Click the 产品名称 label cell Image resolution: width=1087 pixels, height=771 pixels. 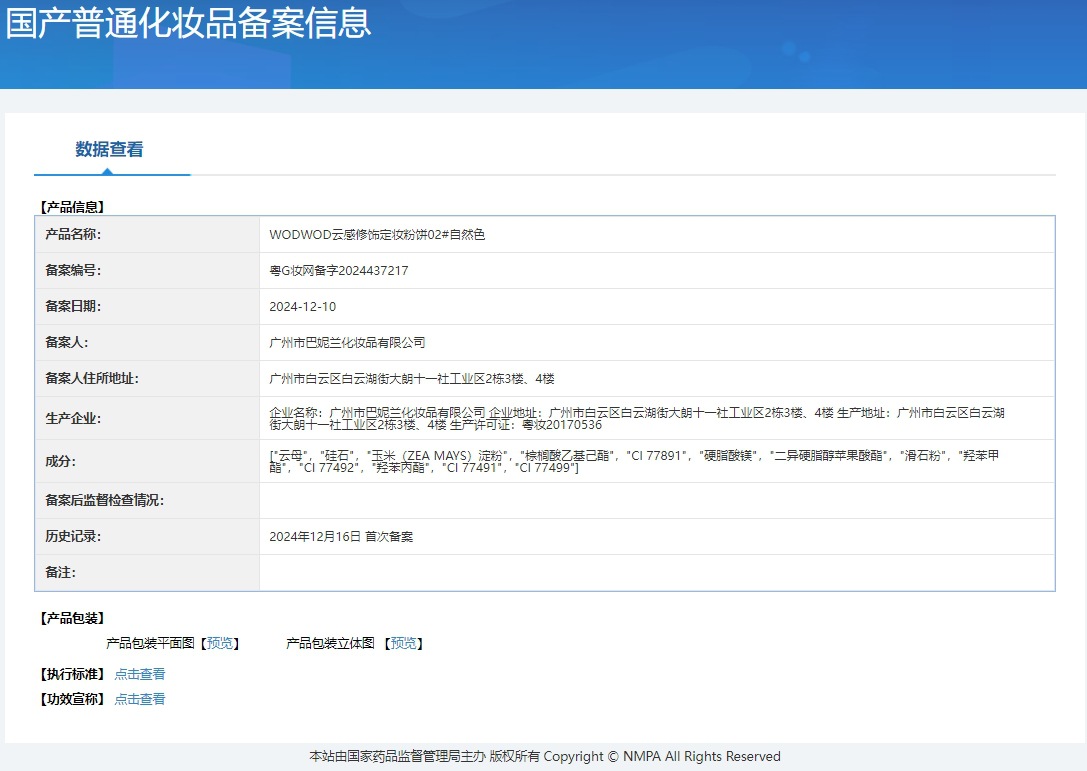coord(148,234)
